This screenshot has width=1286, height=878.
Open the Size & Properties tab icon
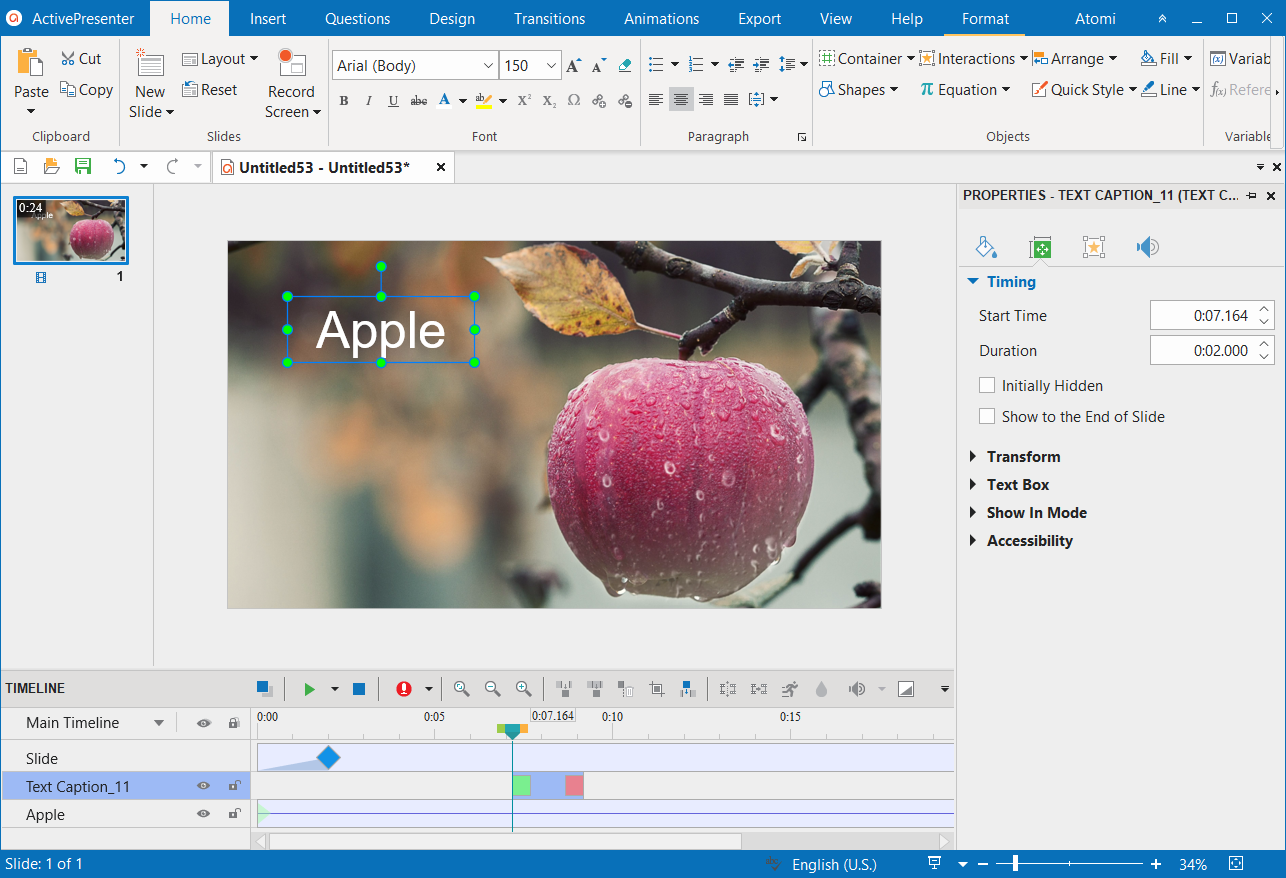[1040, 248]
